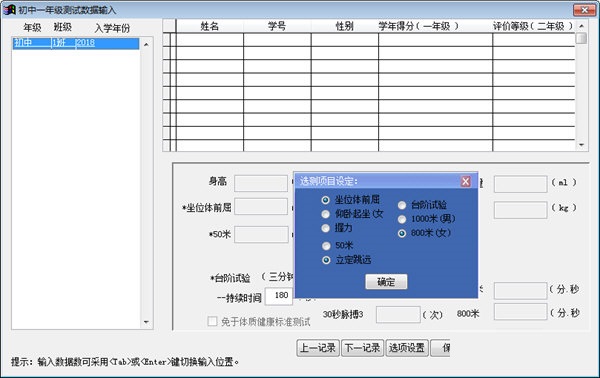This screenshot has height=378, width=600.
Task: Click the 性别 column header
Action: point(344,26)
